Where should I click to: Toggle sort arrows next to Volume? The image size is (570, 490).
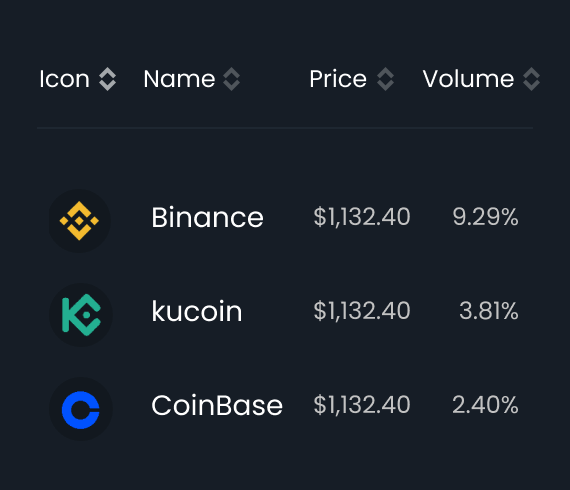531,79
